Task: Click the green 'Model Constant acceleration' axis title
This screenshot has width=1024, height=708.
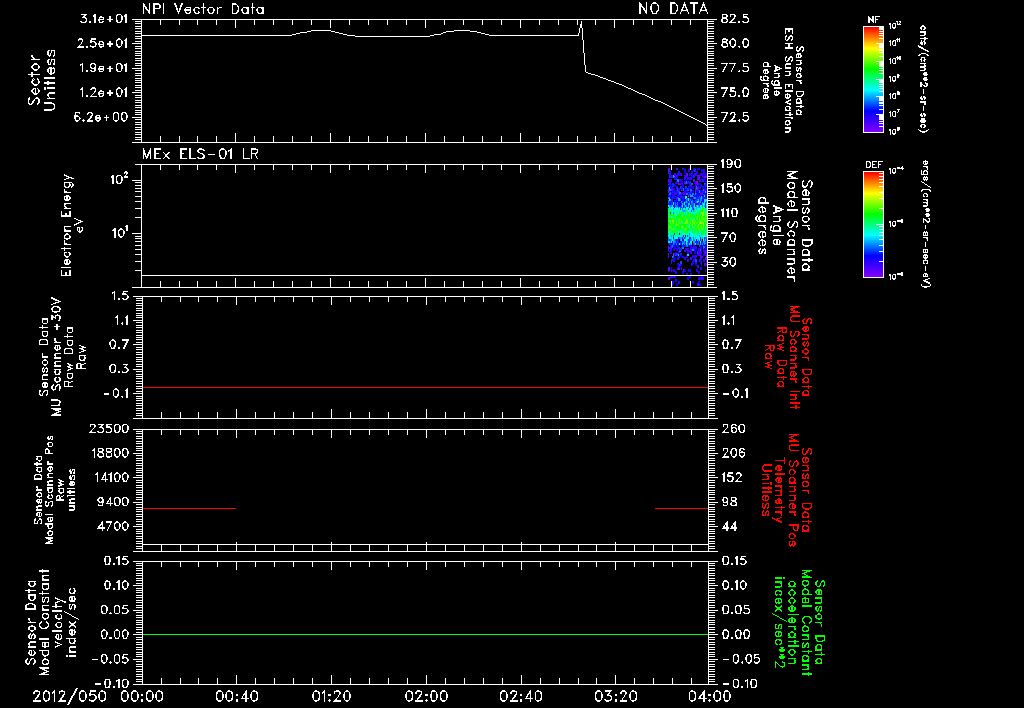Action: click(x=799, y=622)
